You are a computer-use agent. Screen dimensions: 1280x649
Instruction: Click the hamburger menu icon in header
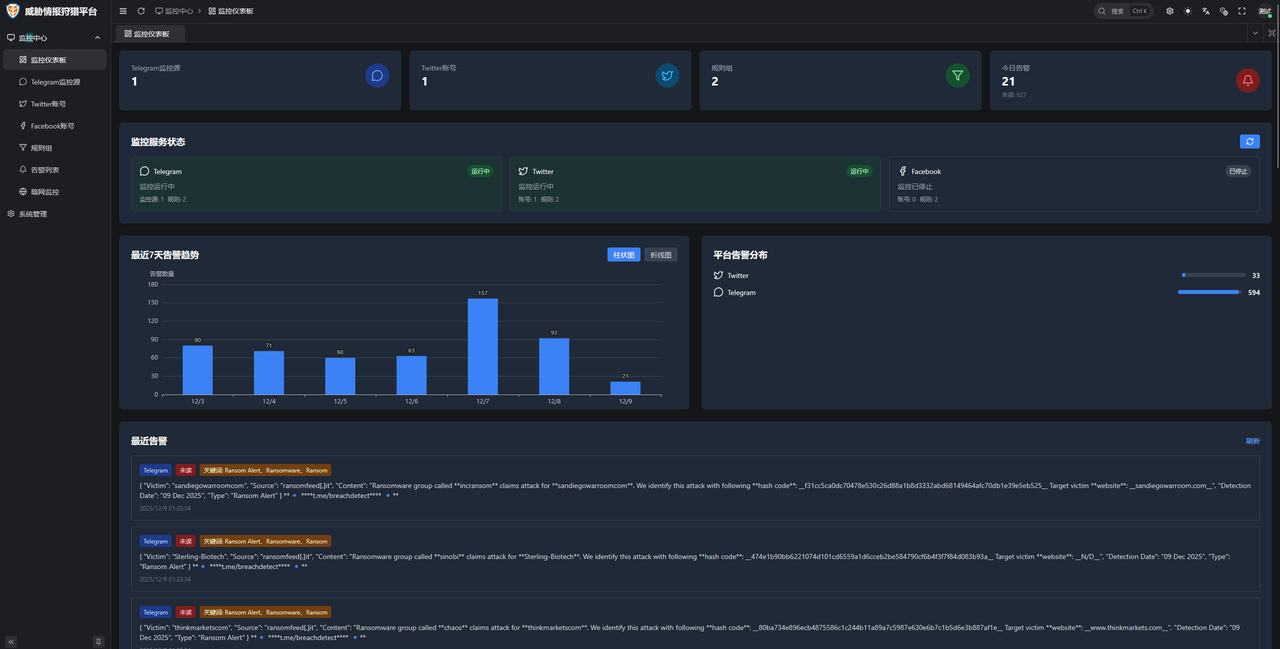pyautogui.click(x=123, y=11)
